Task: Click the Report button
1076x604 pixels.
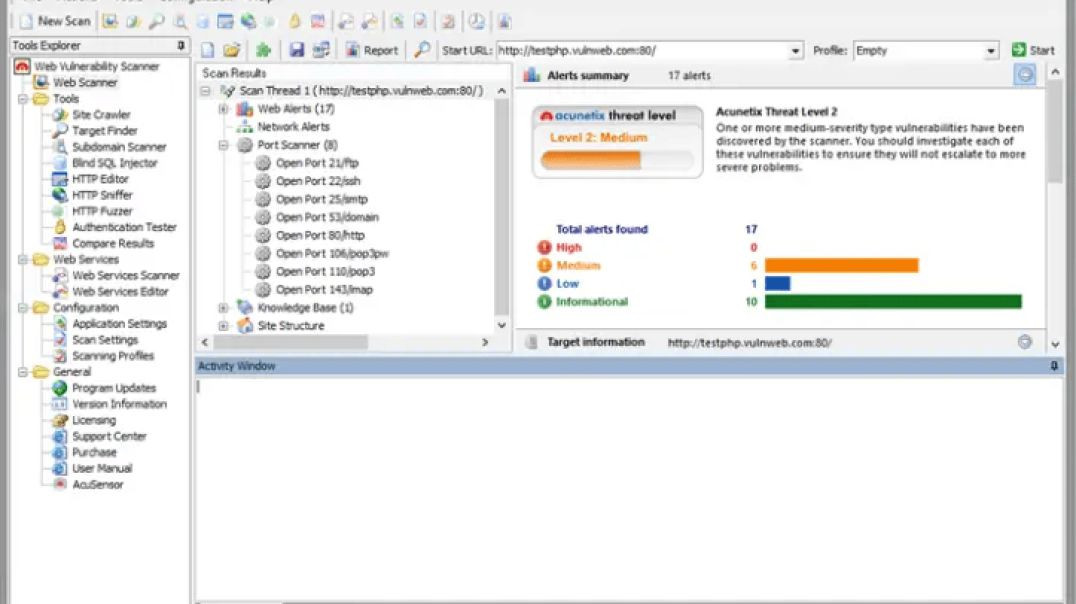Action: coord(371,50)
